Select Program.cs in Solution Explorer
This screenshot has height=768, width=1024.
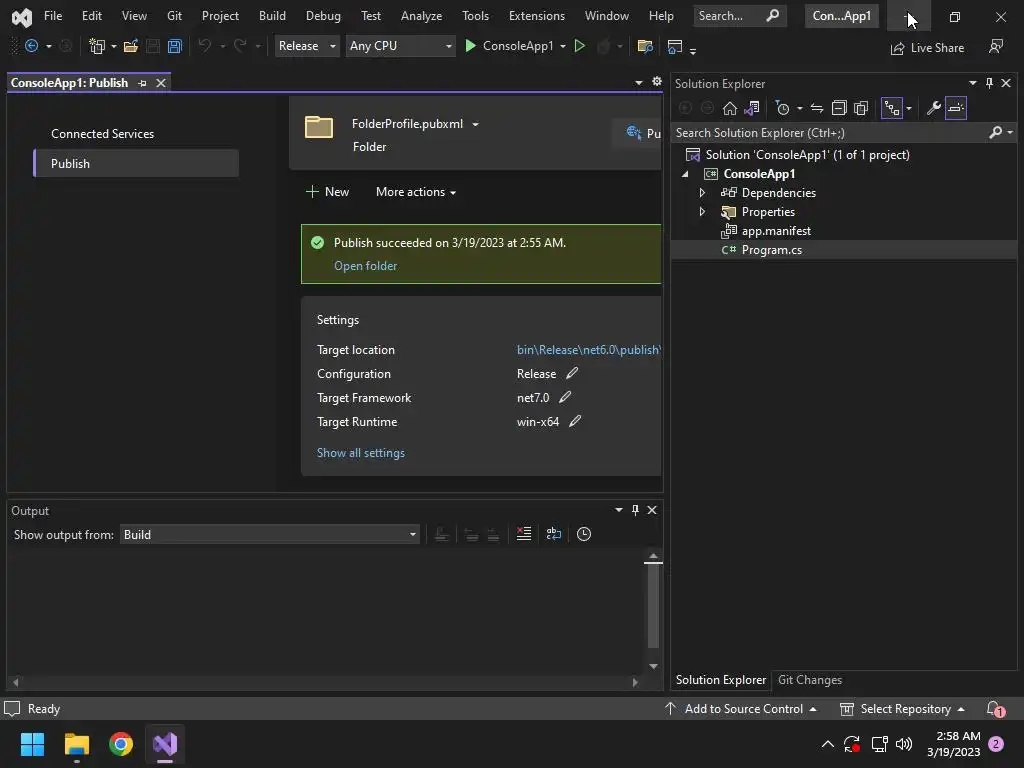point(771,249)
